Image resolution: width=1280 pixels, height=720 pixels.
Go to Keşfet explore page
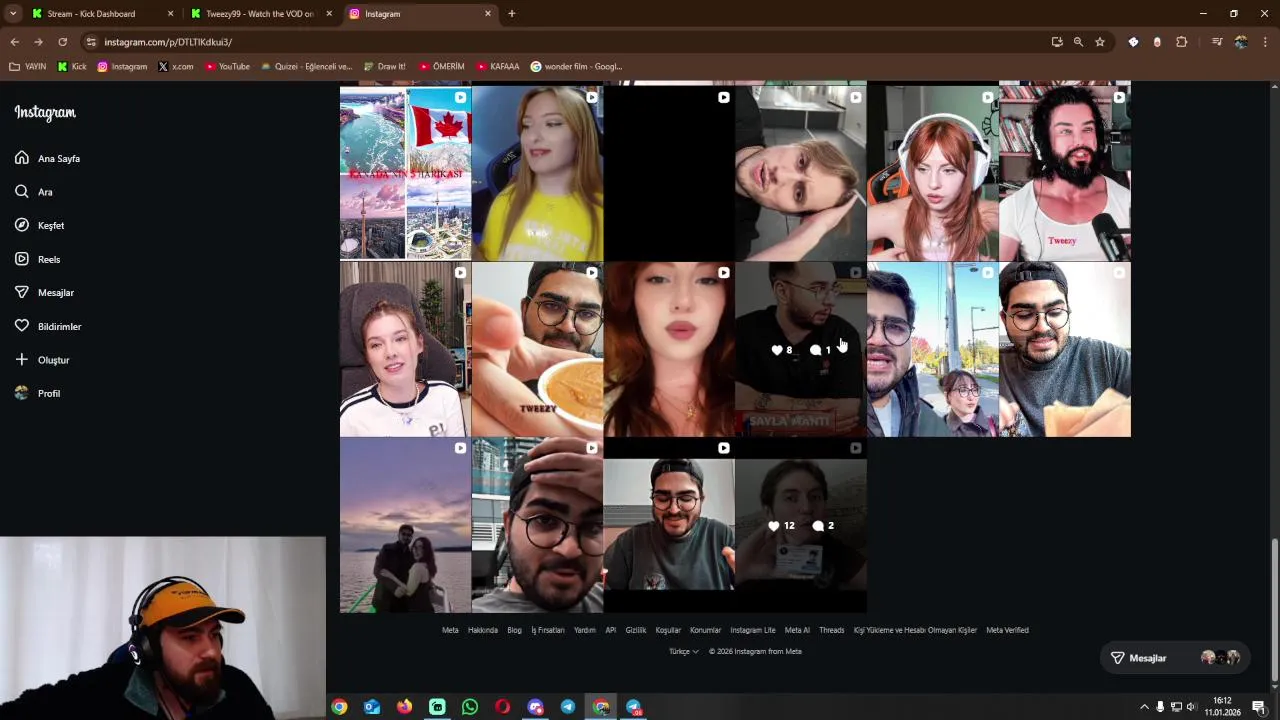[x=40, y=225]
